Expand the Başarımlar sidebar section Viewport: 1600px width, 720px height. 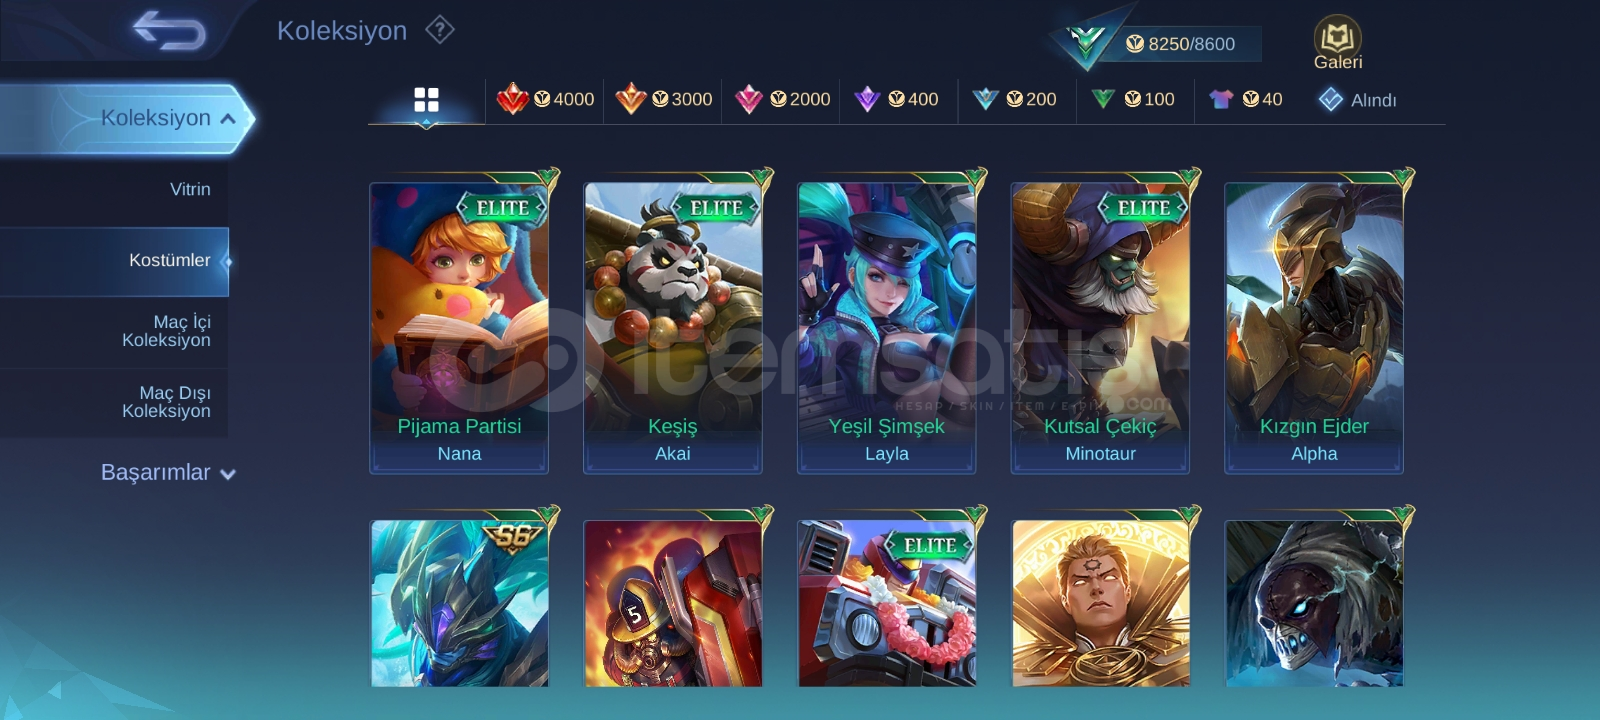168,473
